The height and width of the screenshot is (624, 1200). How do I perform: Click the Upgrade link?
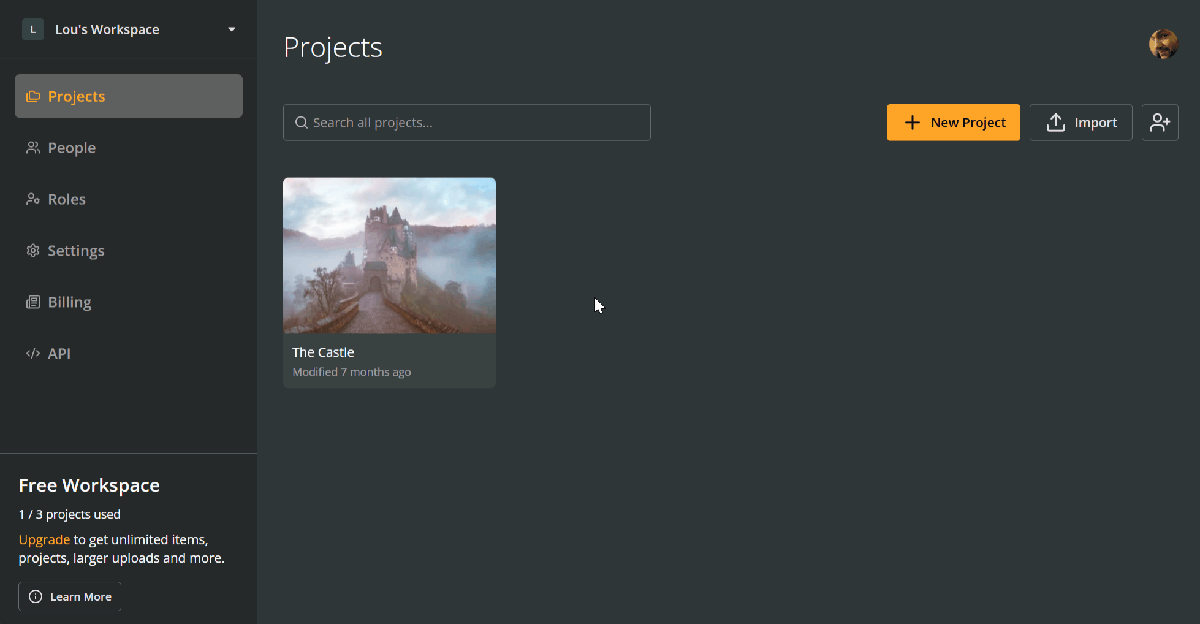coord(44,539)
